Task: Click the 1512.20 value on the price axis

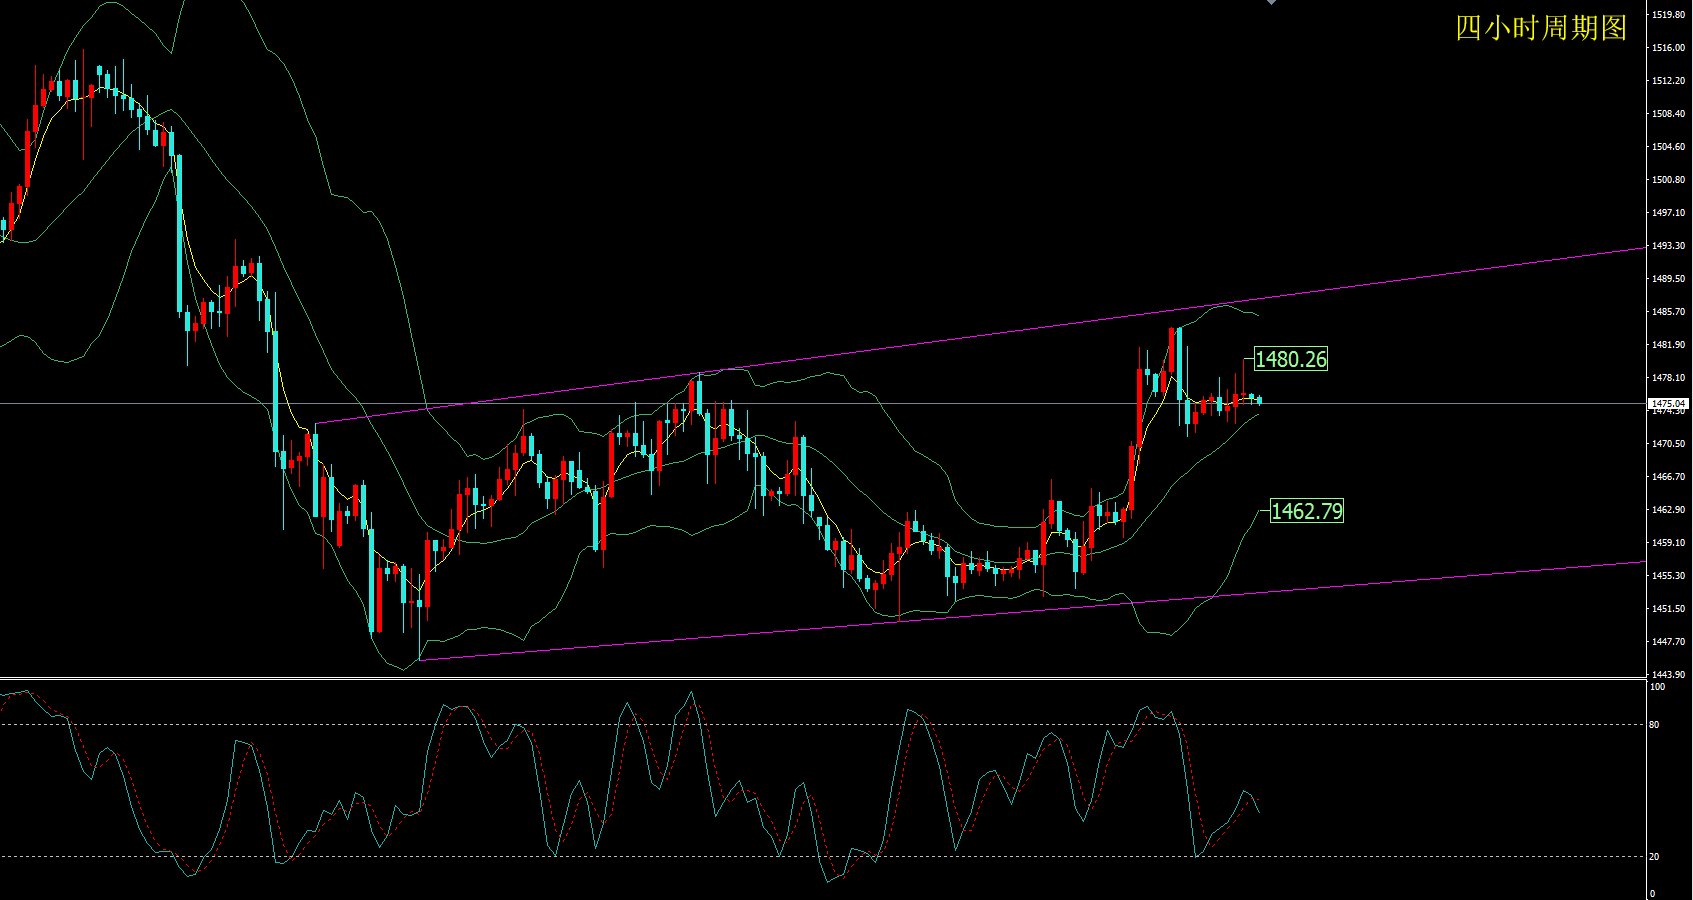Action: (x=1668, y=80)
